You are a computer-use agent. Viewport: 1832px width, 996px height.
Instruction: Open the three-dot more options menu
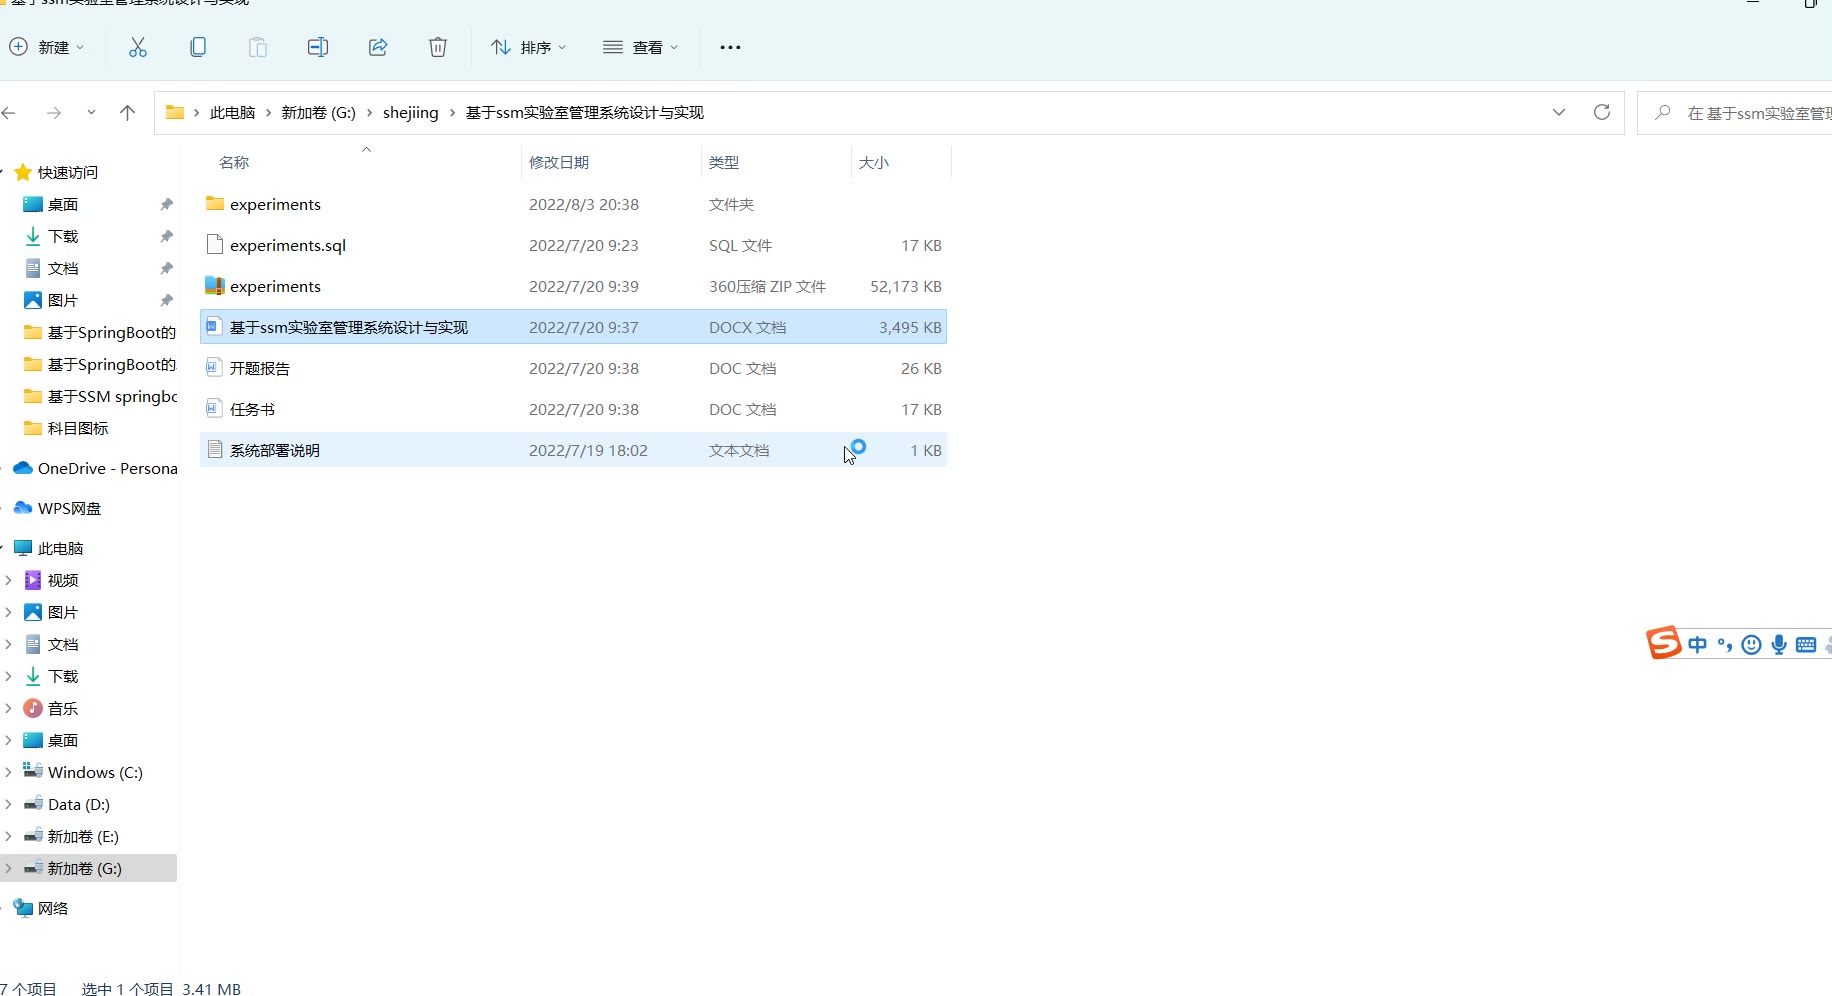[x=730, y=47]
